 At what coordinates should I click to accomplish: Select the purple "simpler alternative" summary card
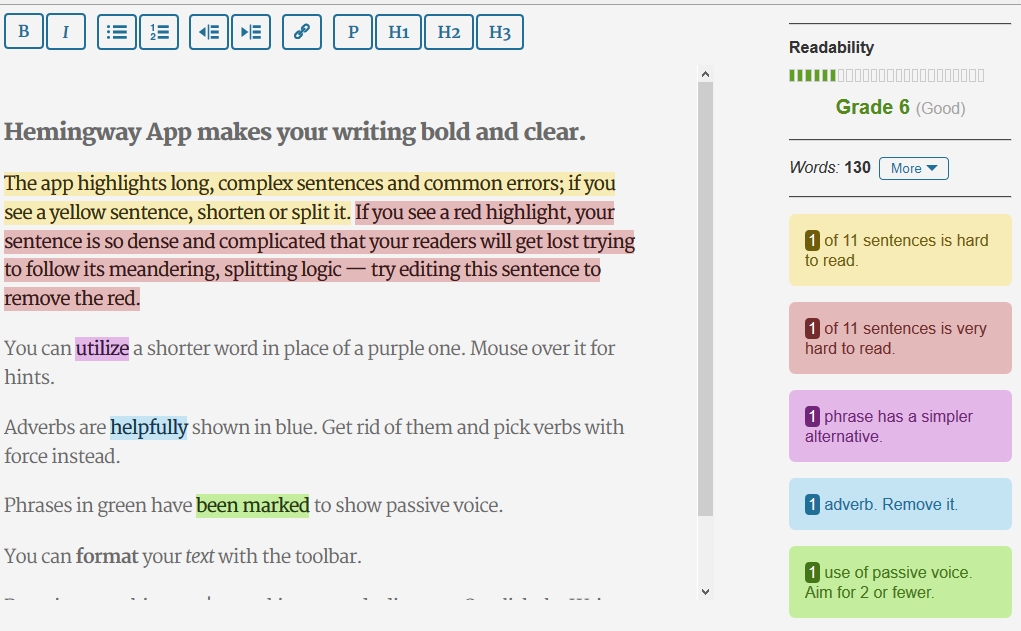tap(900, 426)
